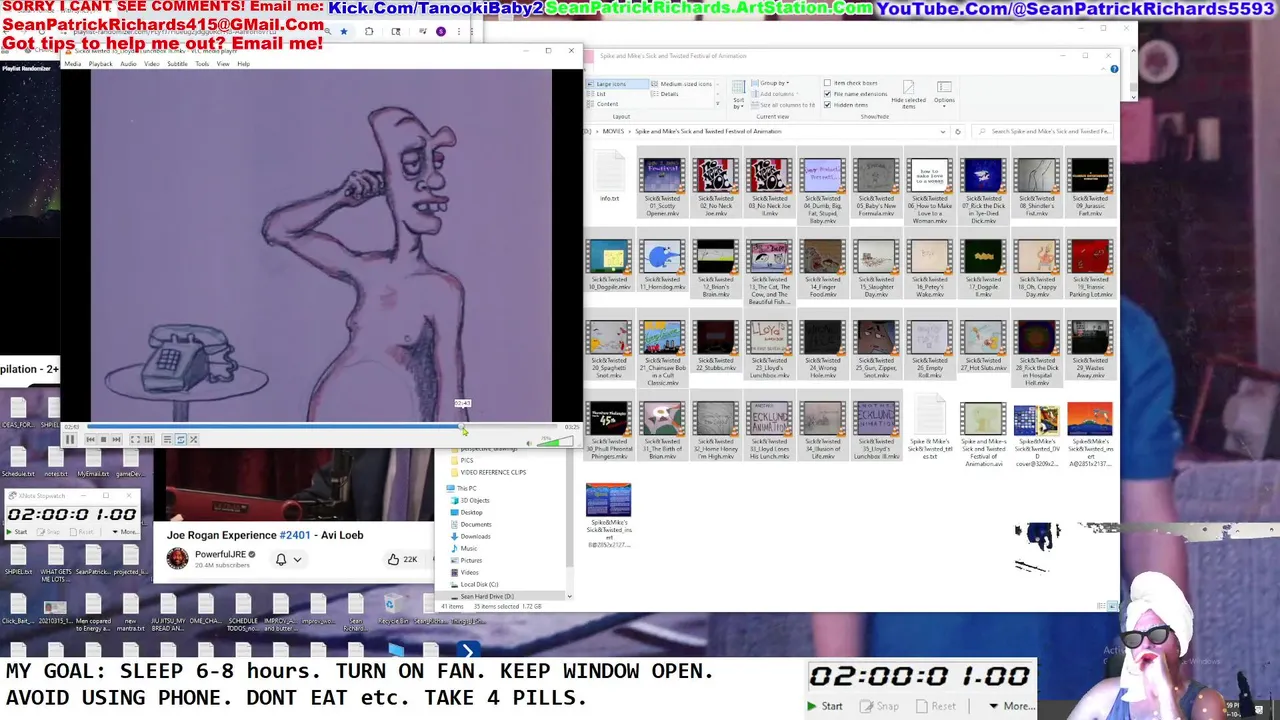Open 3D Objects in navigation pane
Image resolution: width=1280 pixels, height=720 pixels.
(474, 500)
